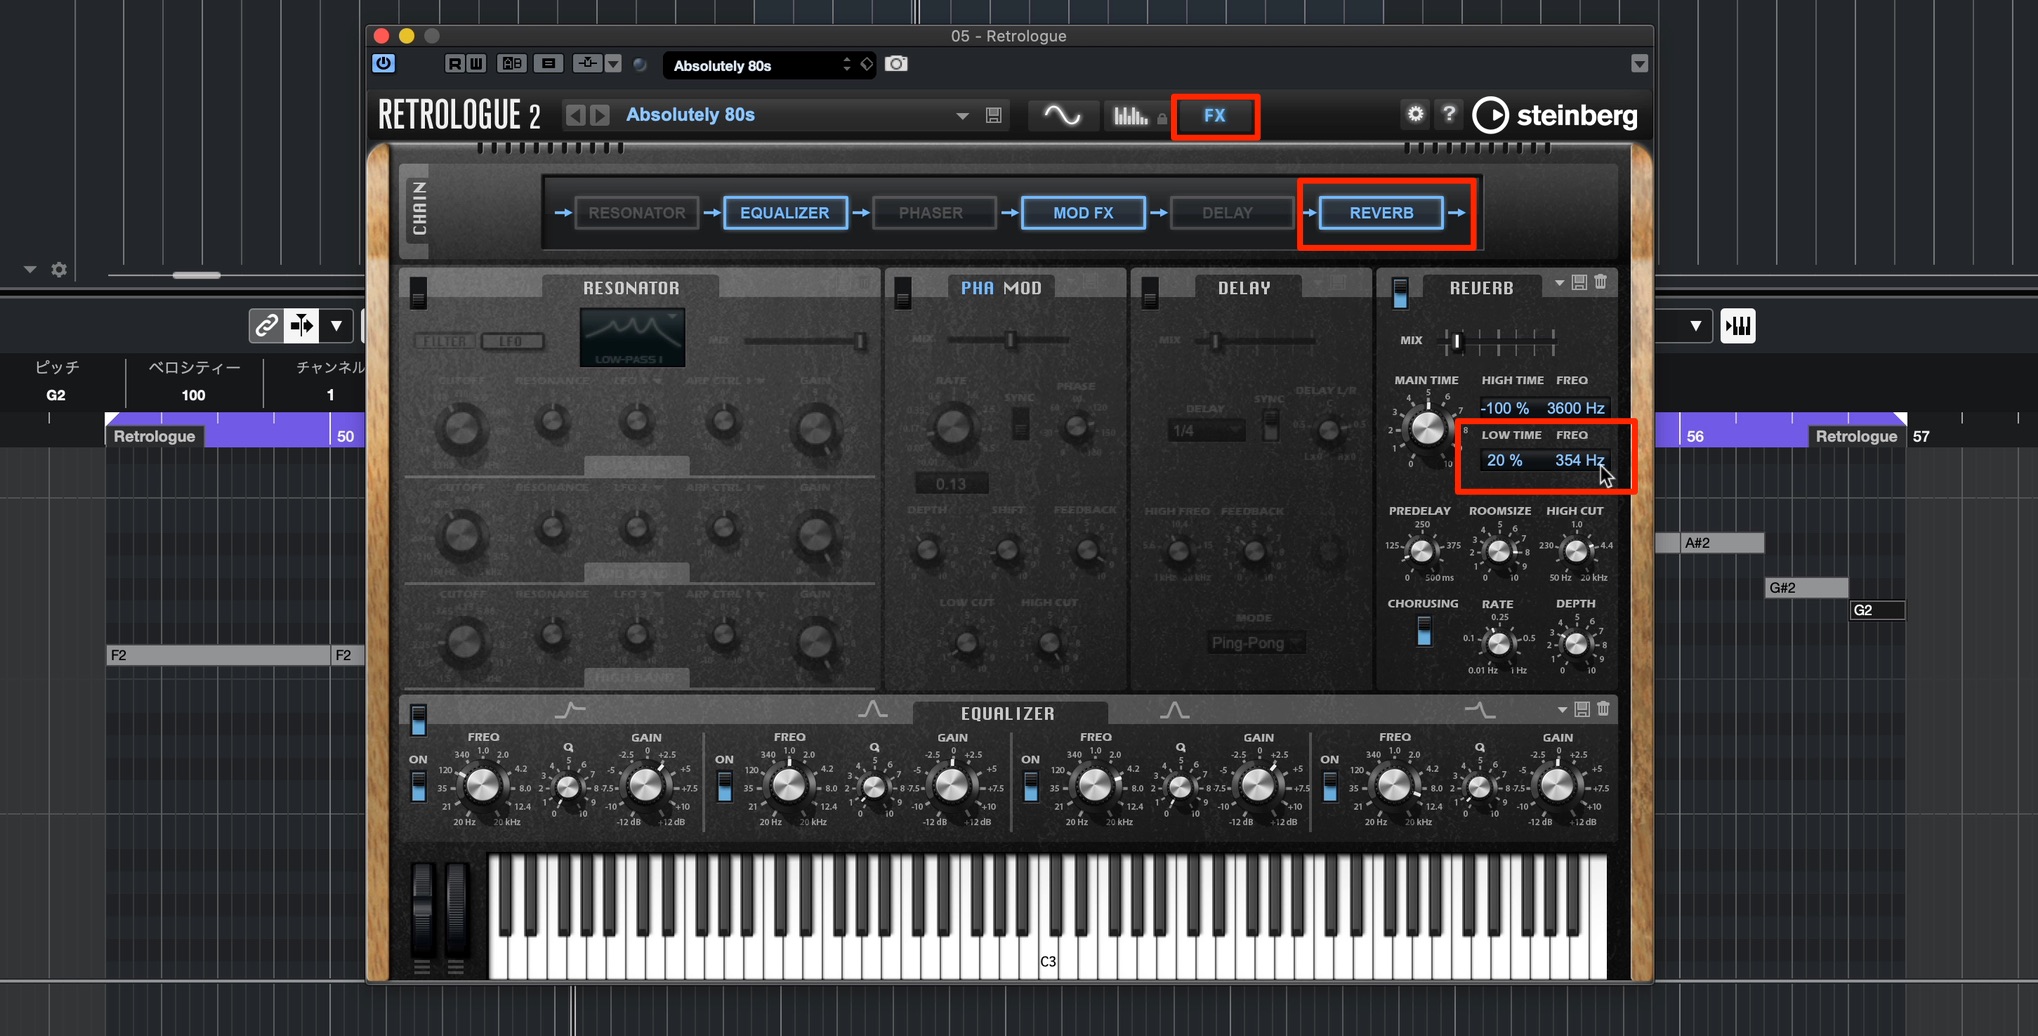Image resolution: width=2038 pixels, height=1036 pixels.
Task: Open the function menu arrow at the header's far right
Action: [x=1639, y=64]
